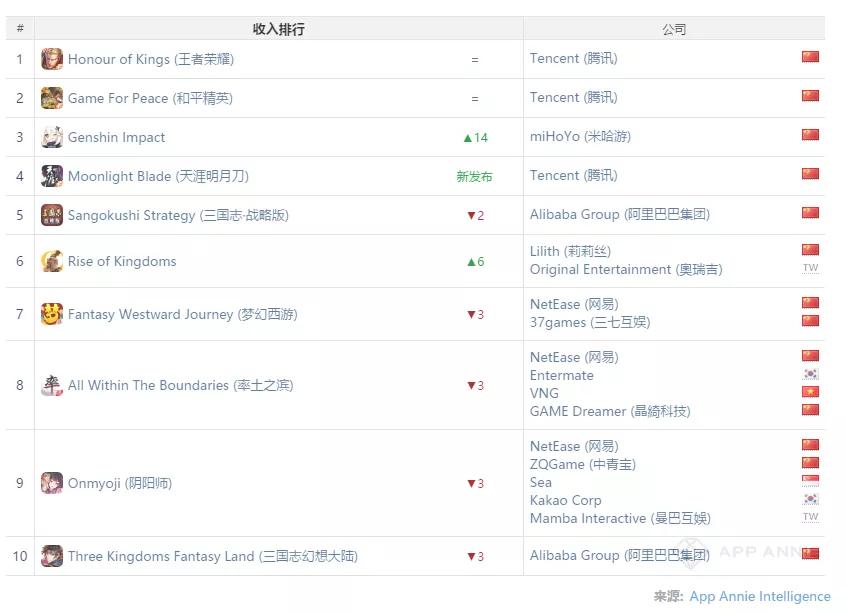Open the Onmyoji link
Image resolution: width=846 pixels, height=613 pixels.
pos(120,483)
